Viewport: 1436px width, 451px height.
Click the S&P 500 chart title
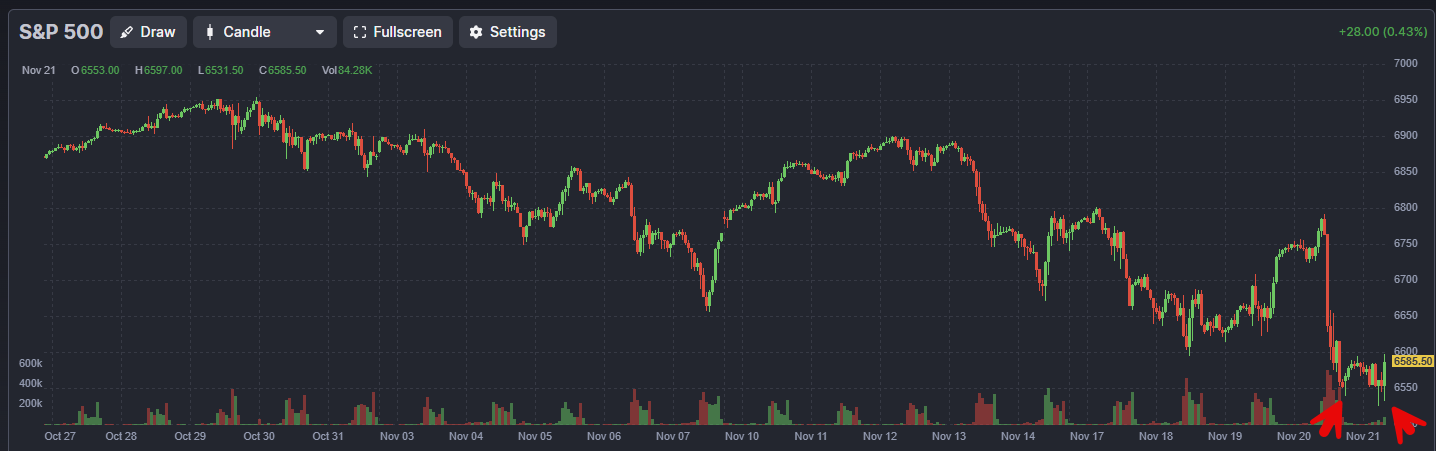coord(61,32)
